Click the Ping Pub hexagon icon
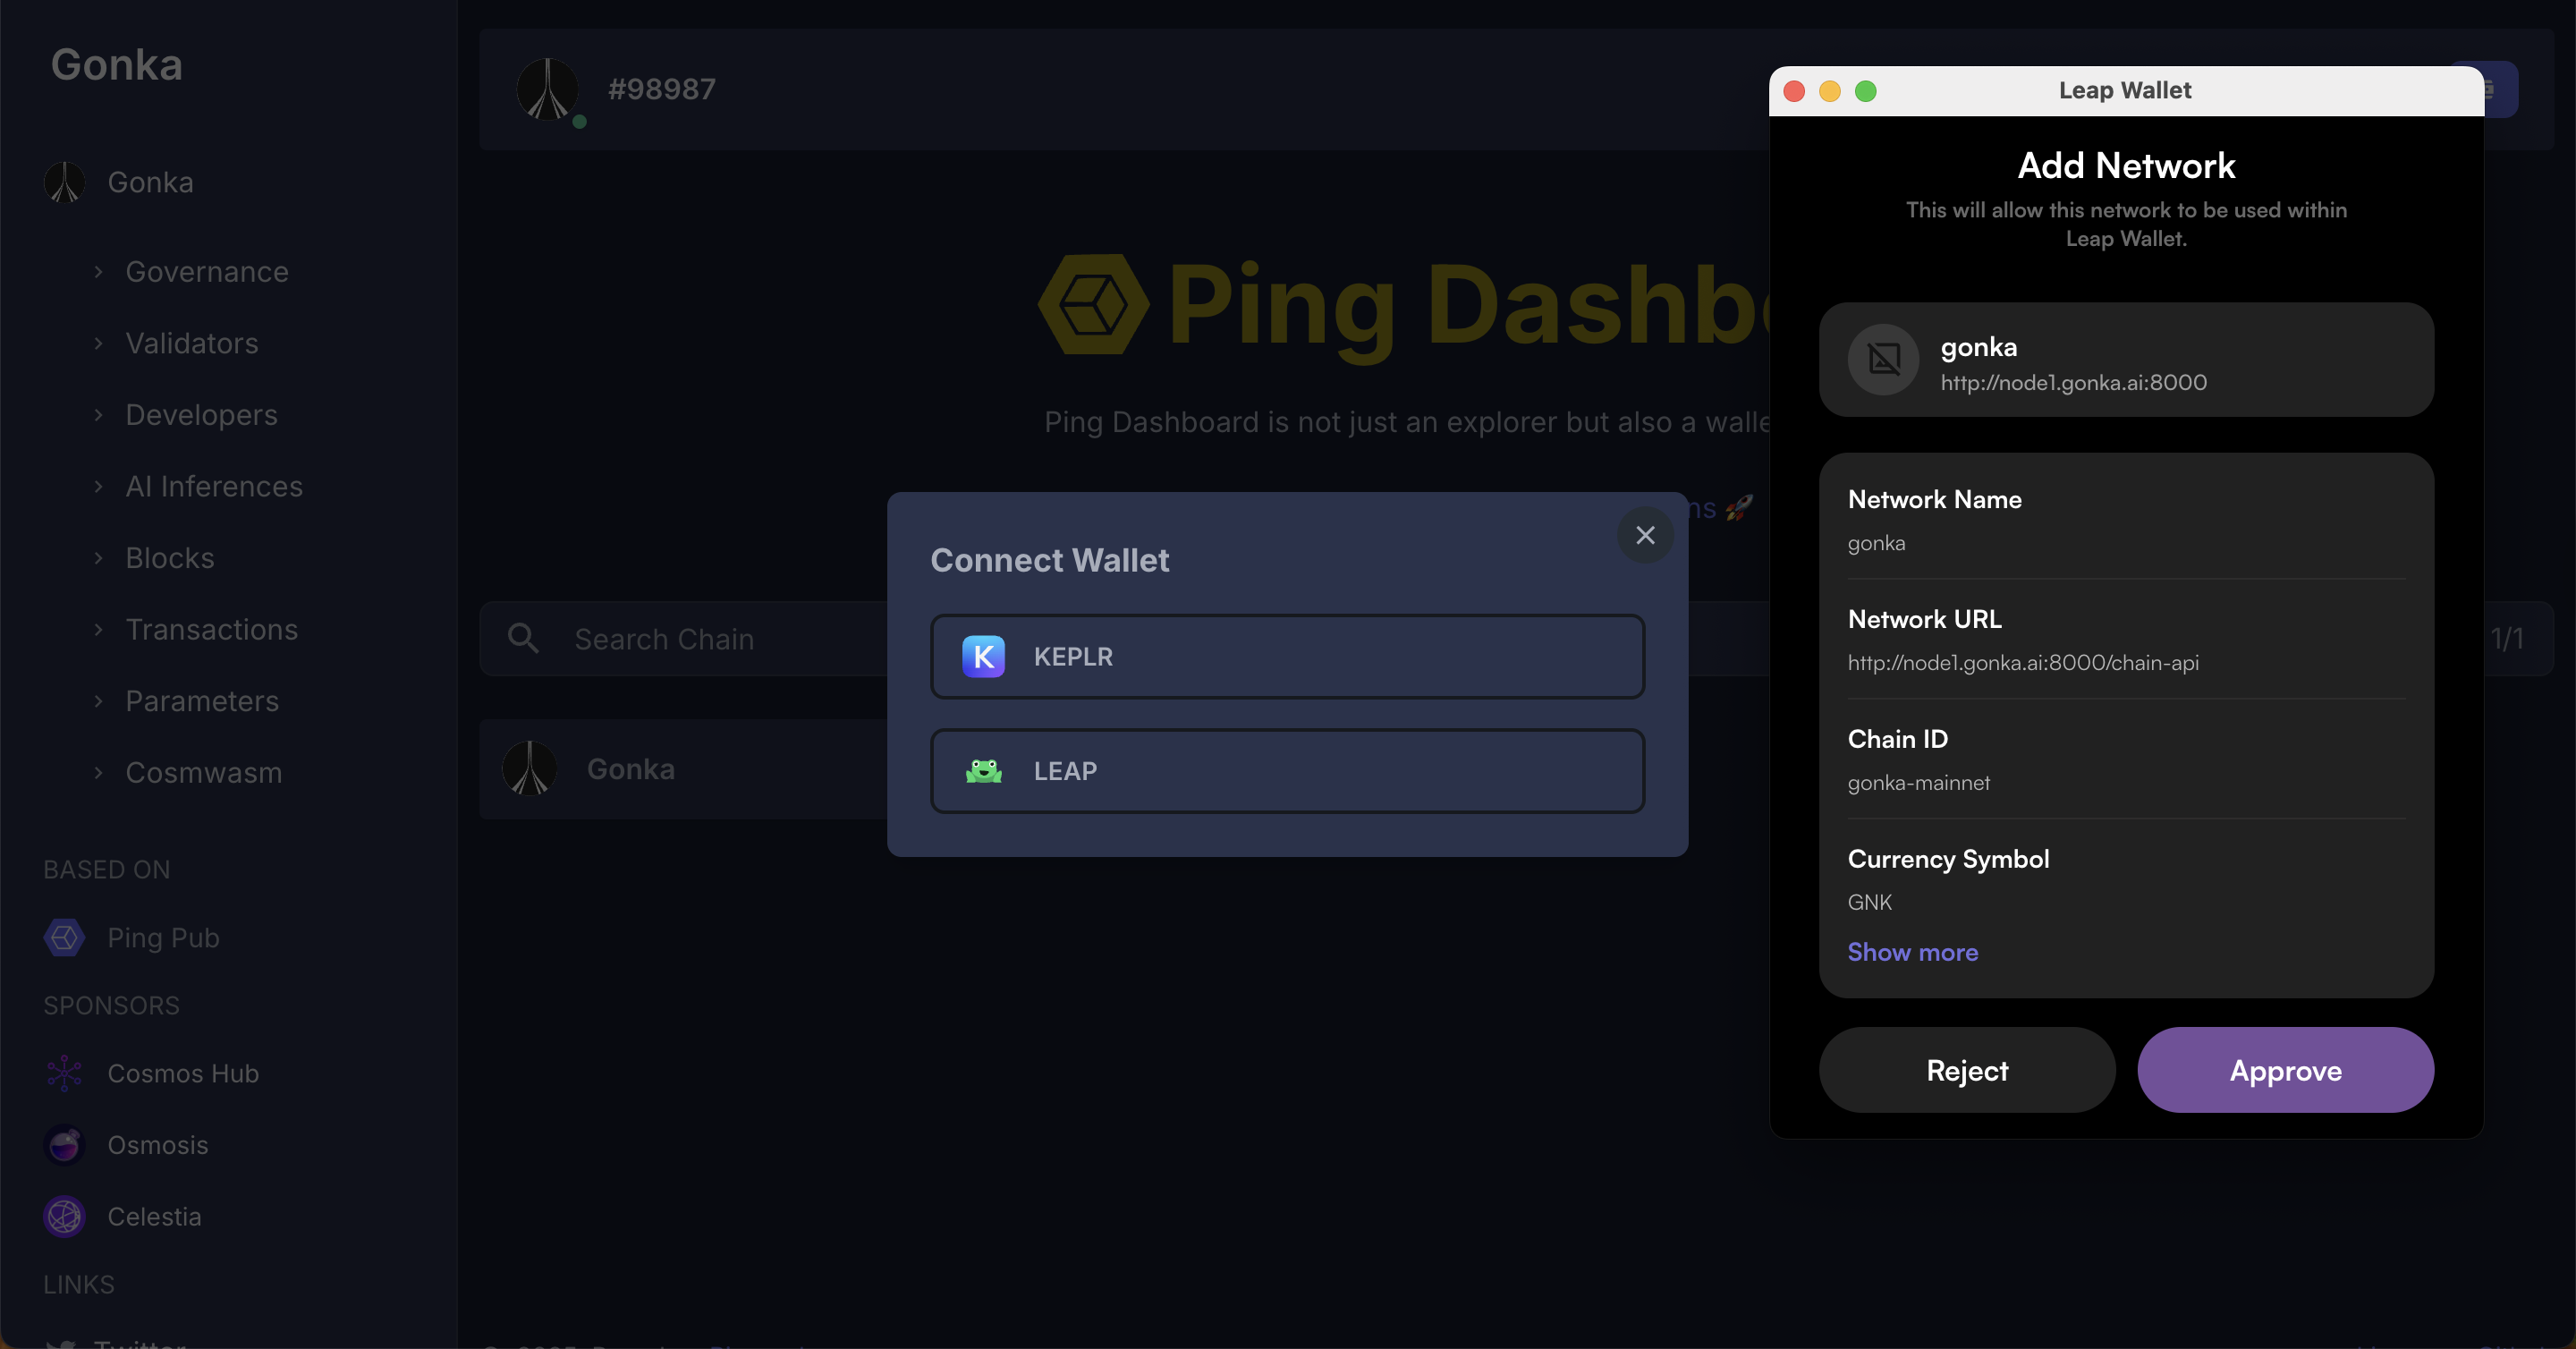This screenshot has height=1349, width=2576. pyautogui.click(x=64, y=938)
